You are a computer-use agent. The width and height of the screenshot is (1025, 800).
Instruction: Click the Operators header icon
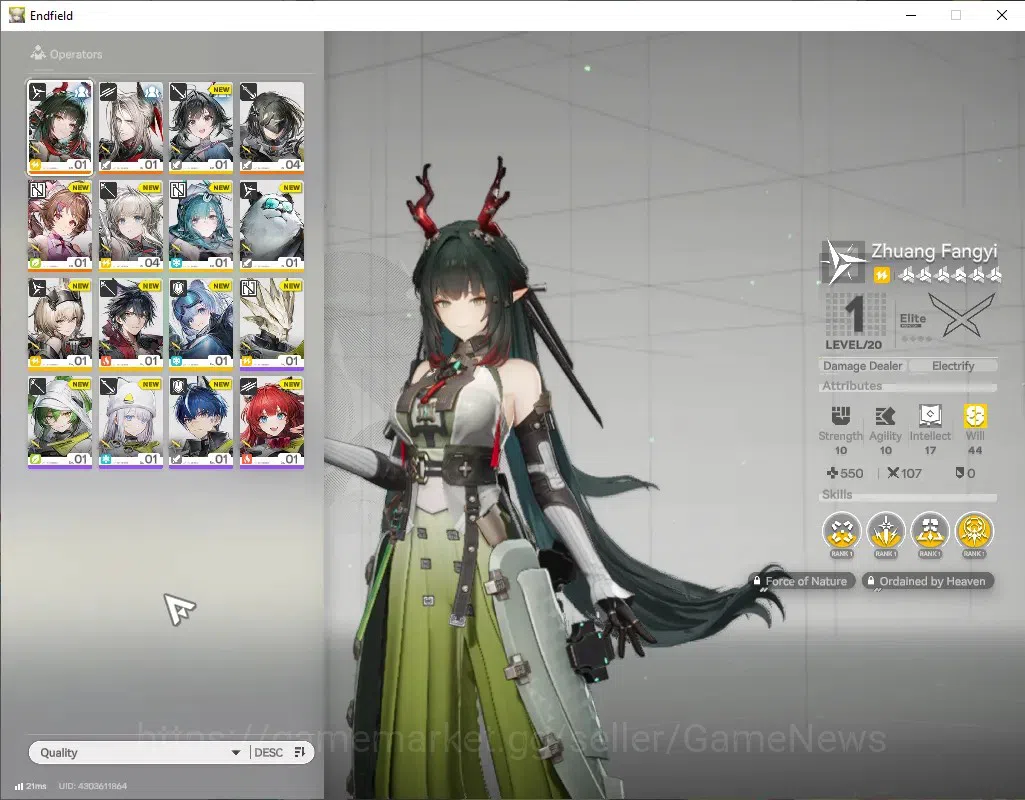pos(38,53)
